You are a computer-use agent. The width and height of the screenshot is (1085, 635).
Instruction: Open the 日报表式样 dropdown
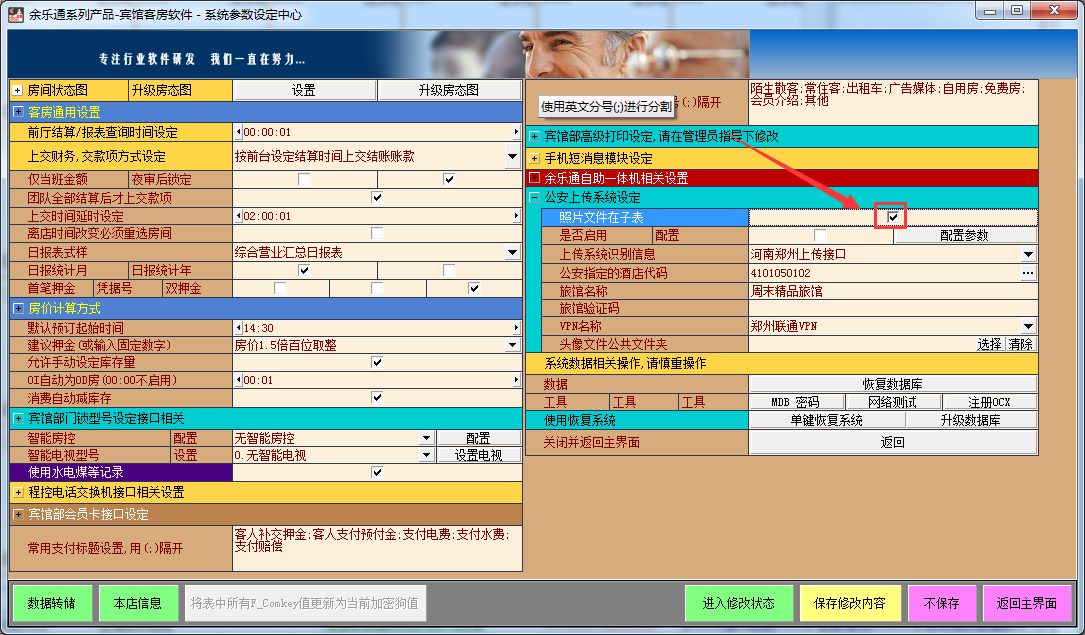coord(512,252)
